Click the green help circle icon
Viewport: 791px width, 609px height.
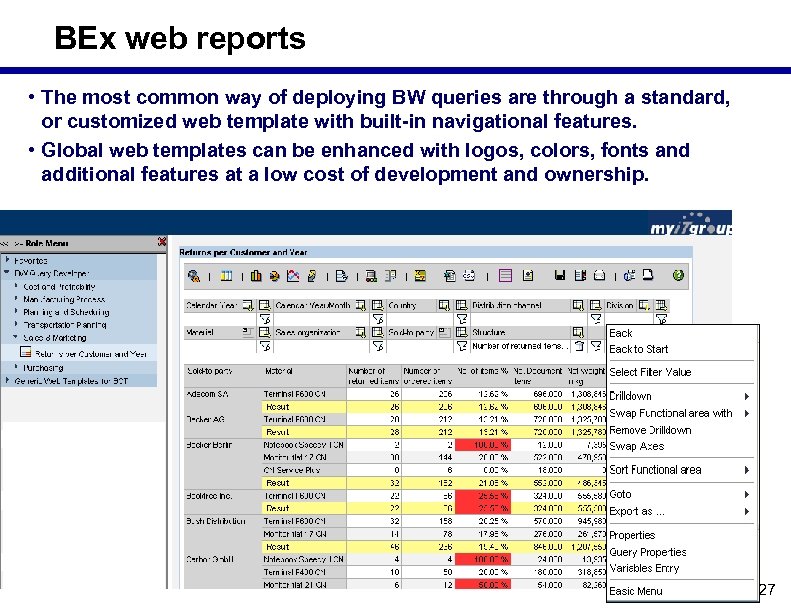(678, 275)
